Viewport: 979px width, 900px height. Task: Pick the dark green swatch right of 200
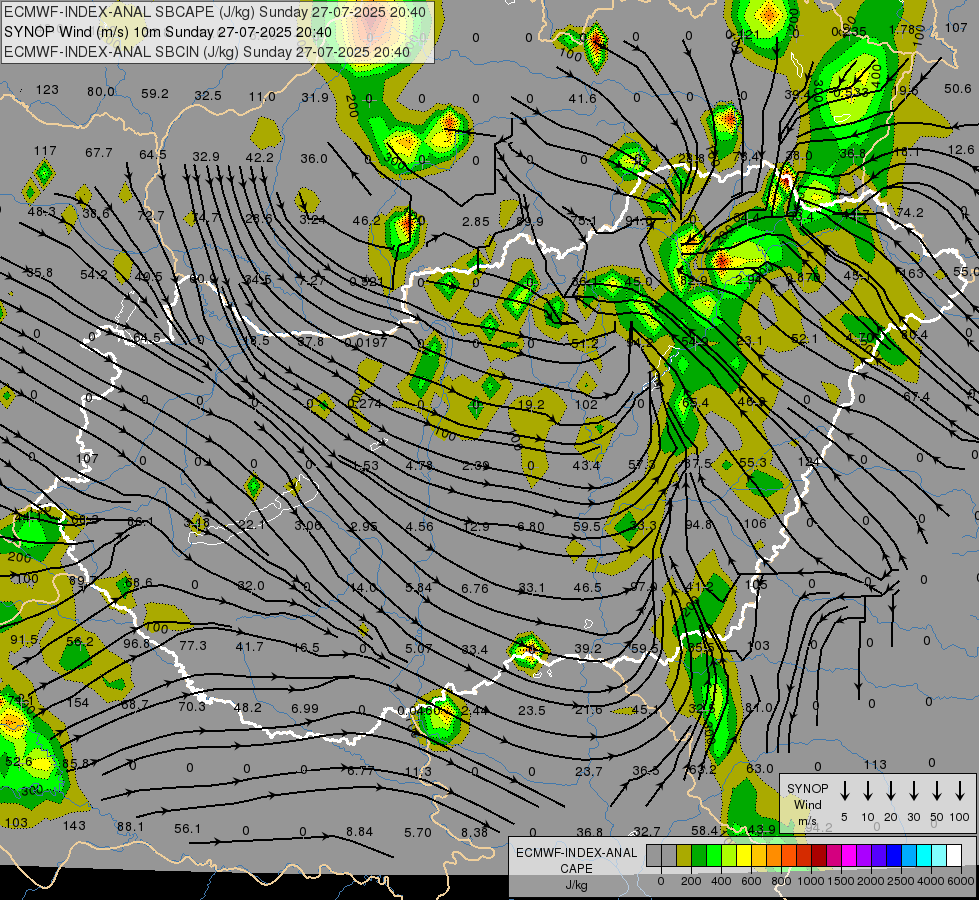click(699, 856)
